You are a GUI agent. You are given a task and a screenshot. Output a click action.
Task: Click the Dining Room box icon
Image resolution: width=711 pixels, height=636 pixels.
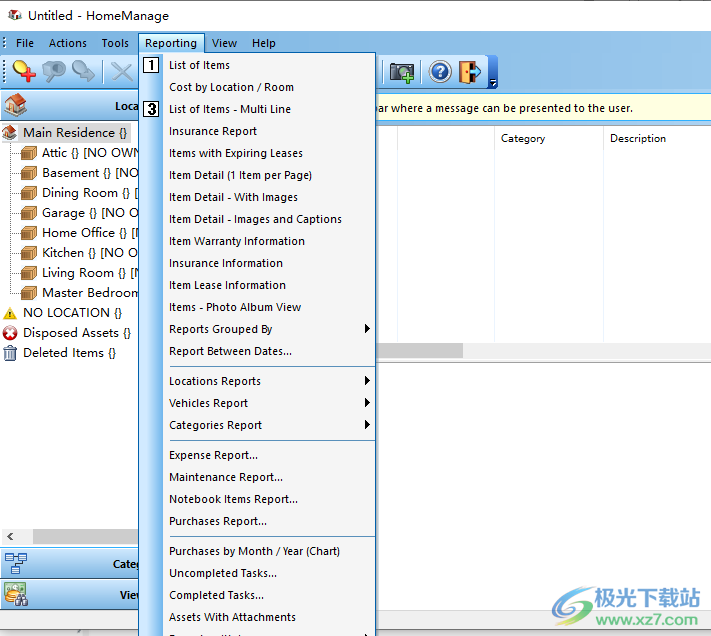click(29, 193)
